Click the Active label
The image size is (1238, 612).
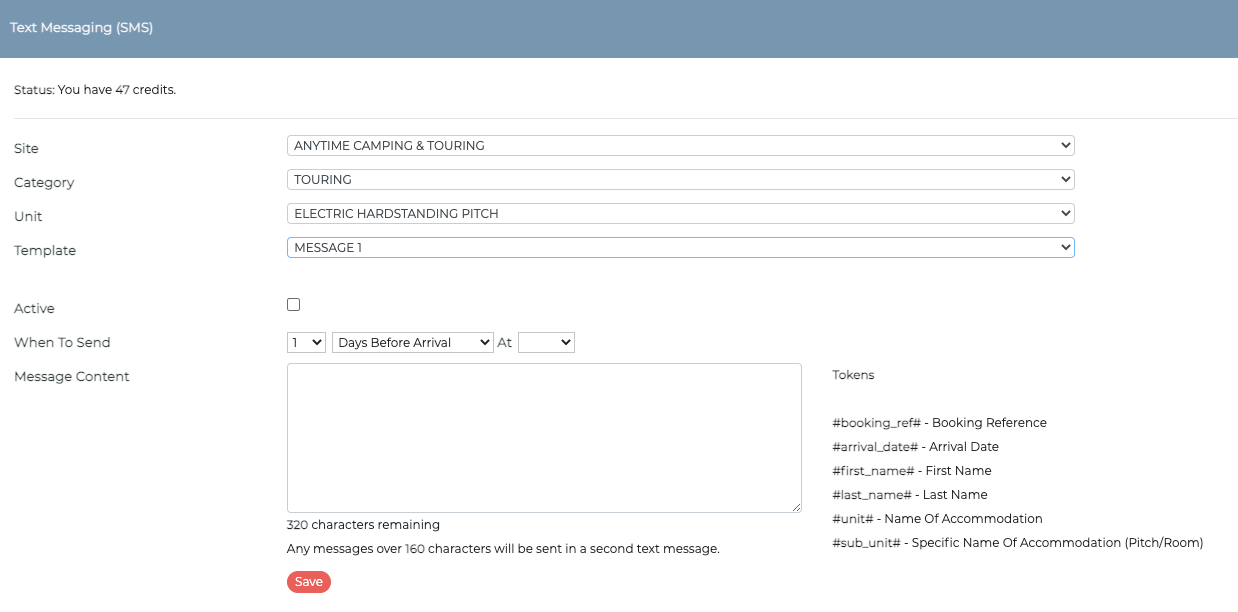pos(34,309)
